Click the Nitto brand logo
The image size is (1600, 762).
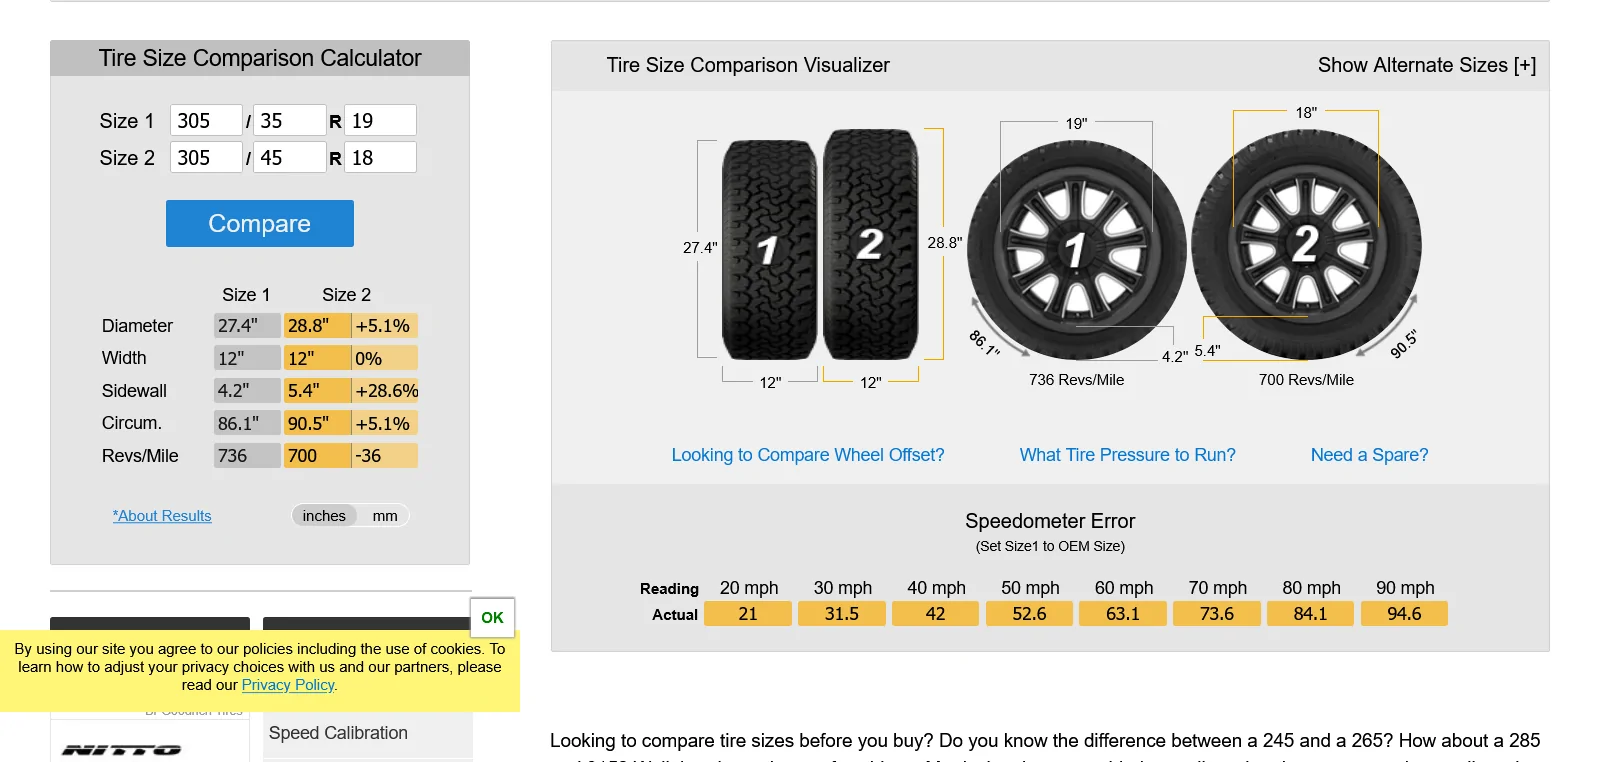click(x=121, y=749)
